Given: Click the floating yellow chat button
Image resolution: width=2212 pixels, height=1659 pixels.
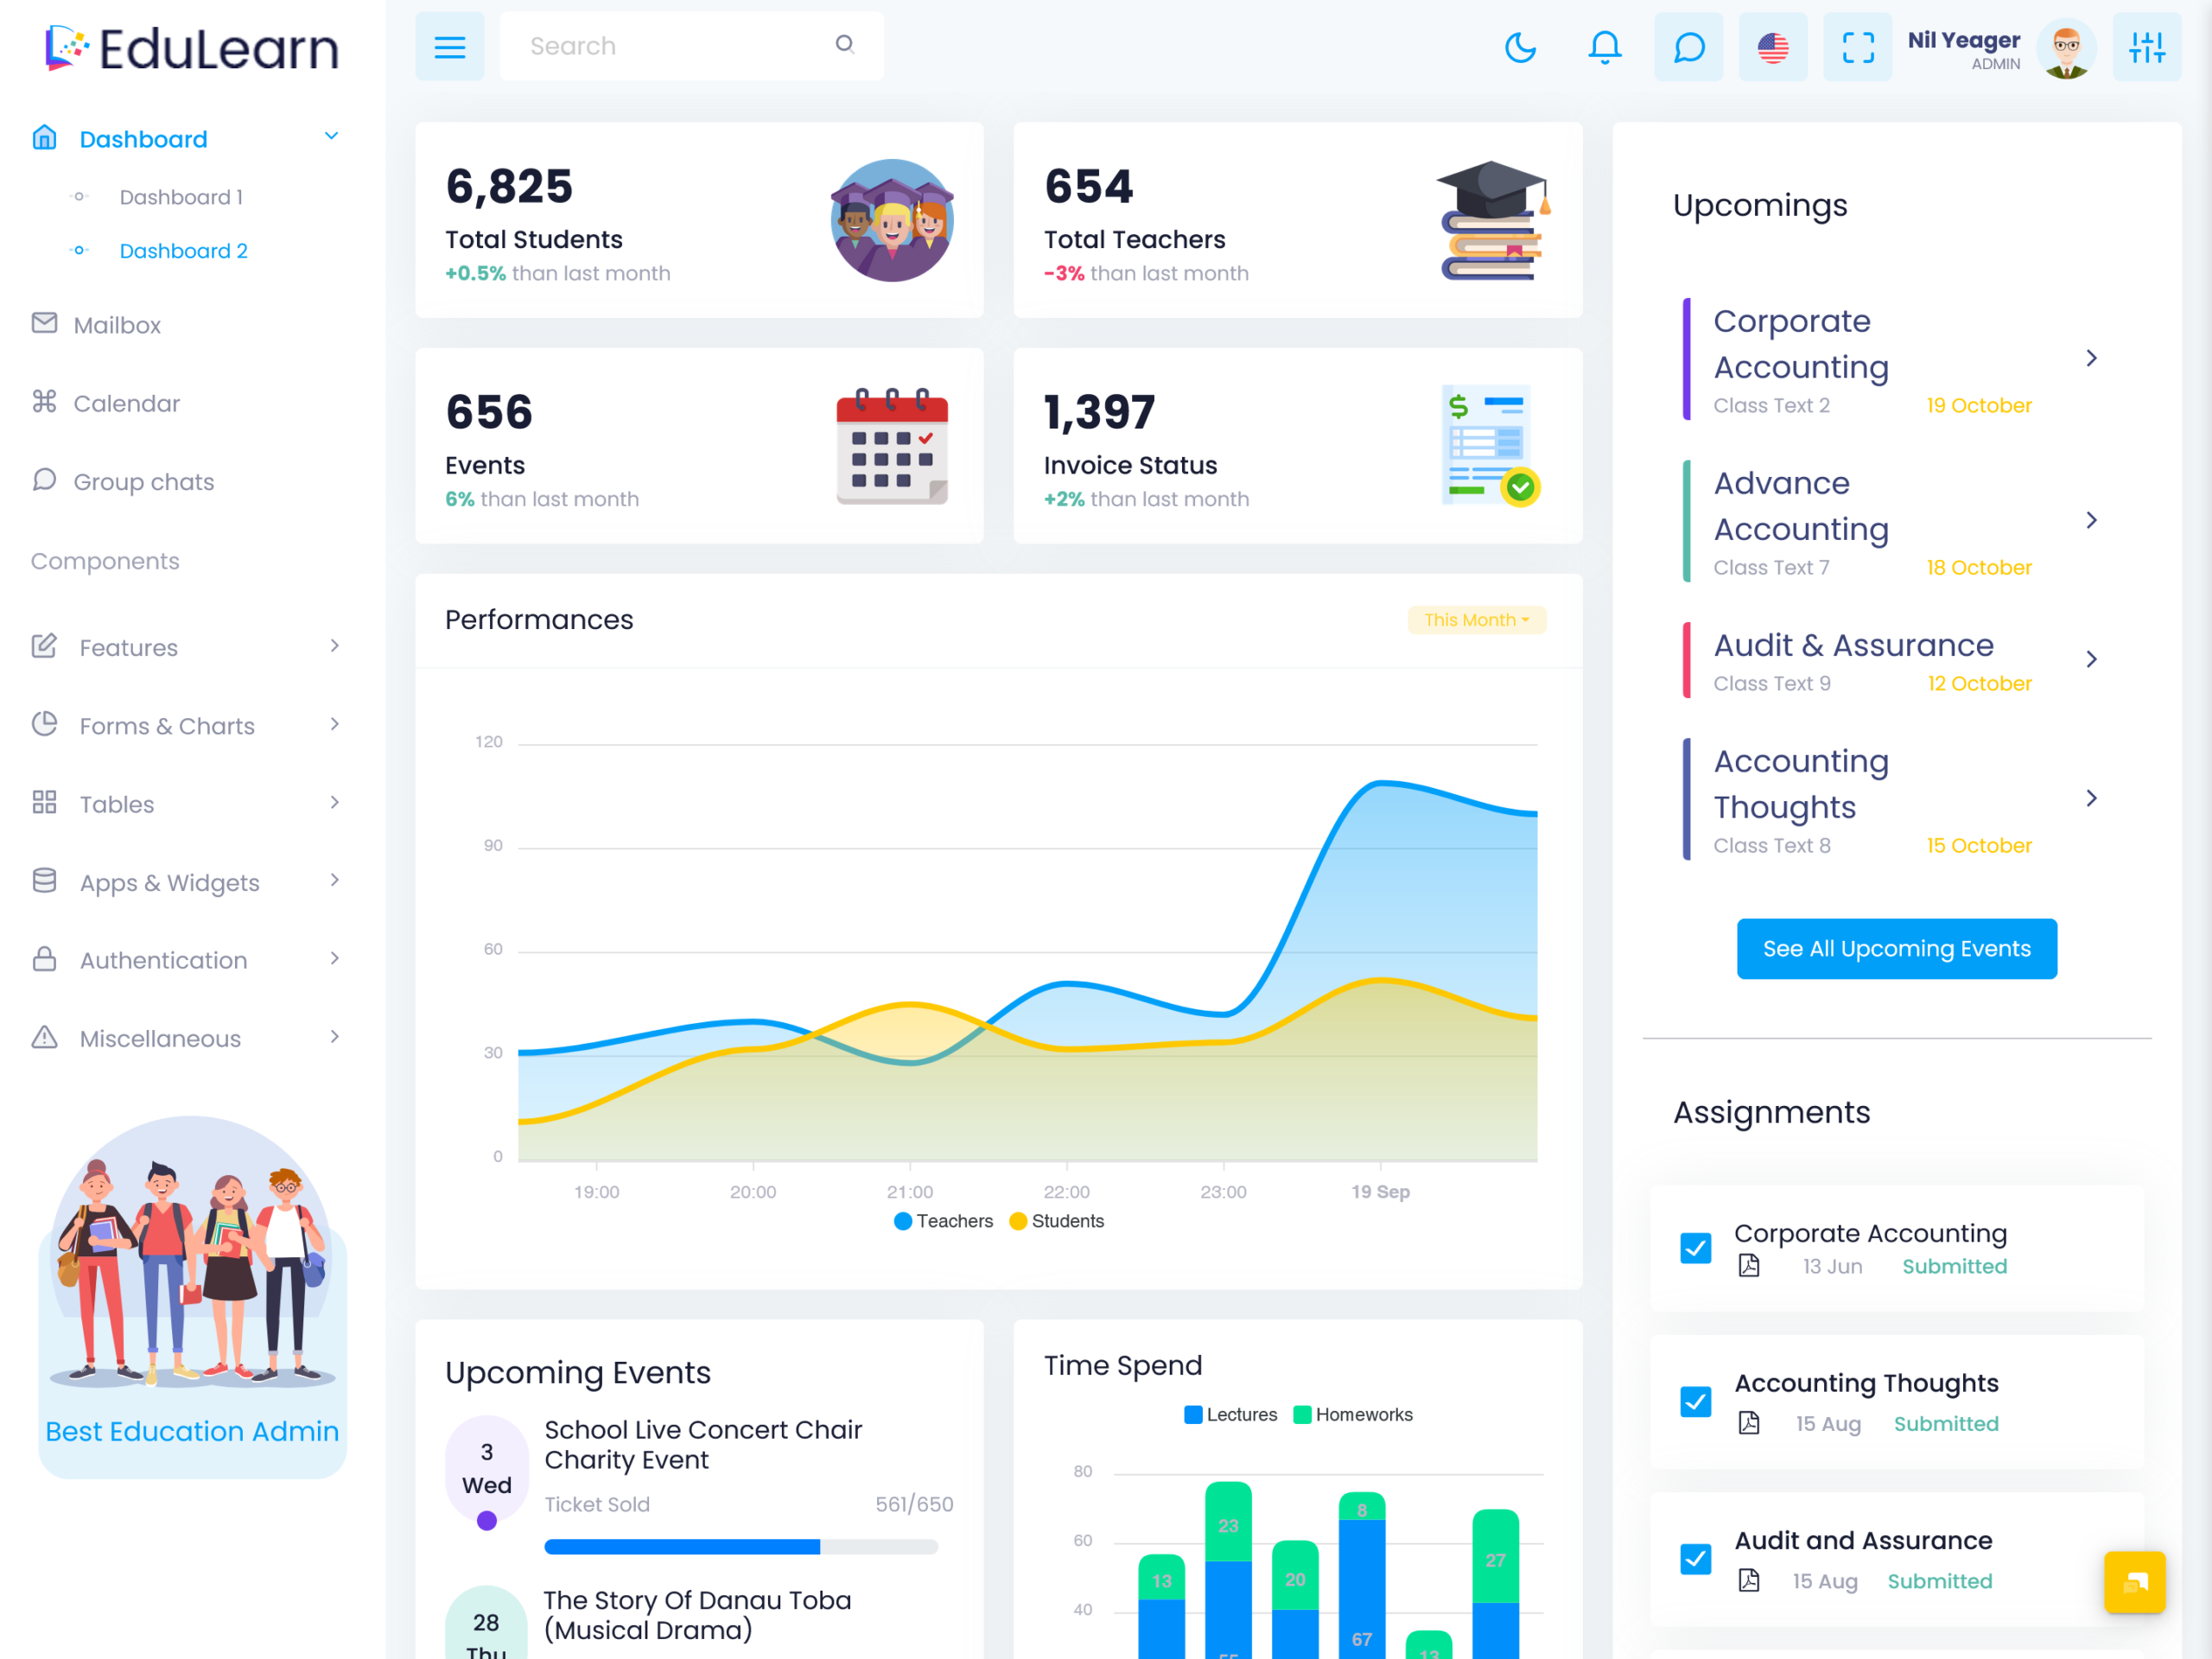Looking at the screenshot, I should click(2134, 1582).
